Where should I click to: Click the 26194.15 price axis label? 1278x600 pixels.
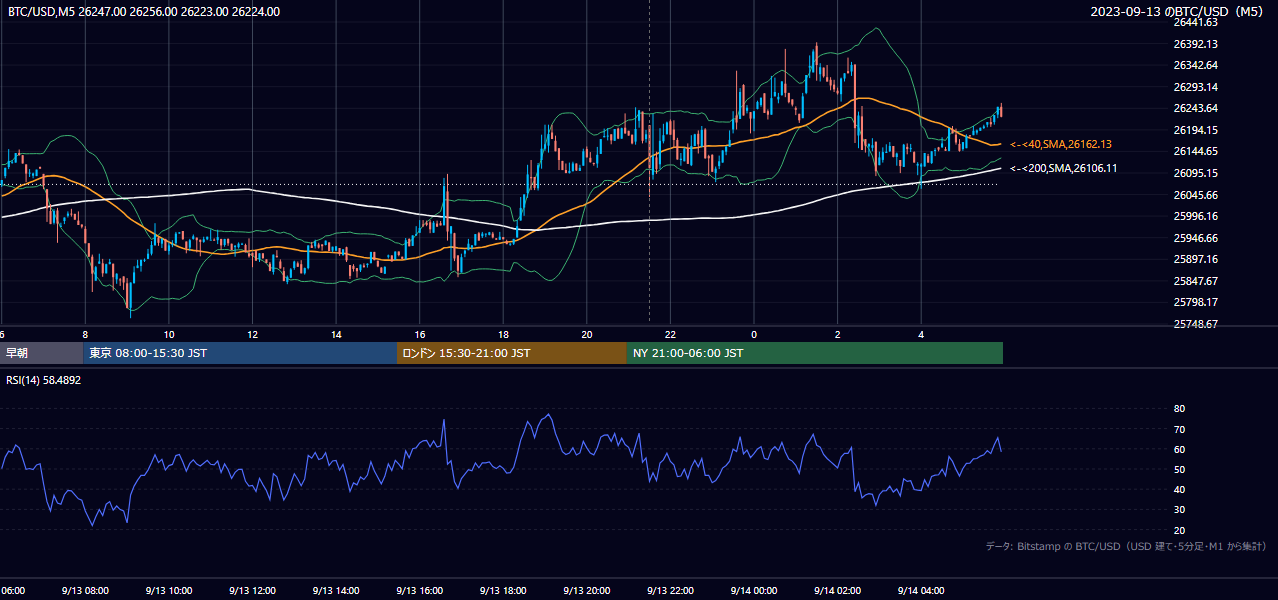click(x=1195, y=130)
